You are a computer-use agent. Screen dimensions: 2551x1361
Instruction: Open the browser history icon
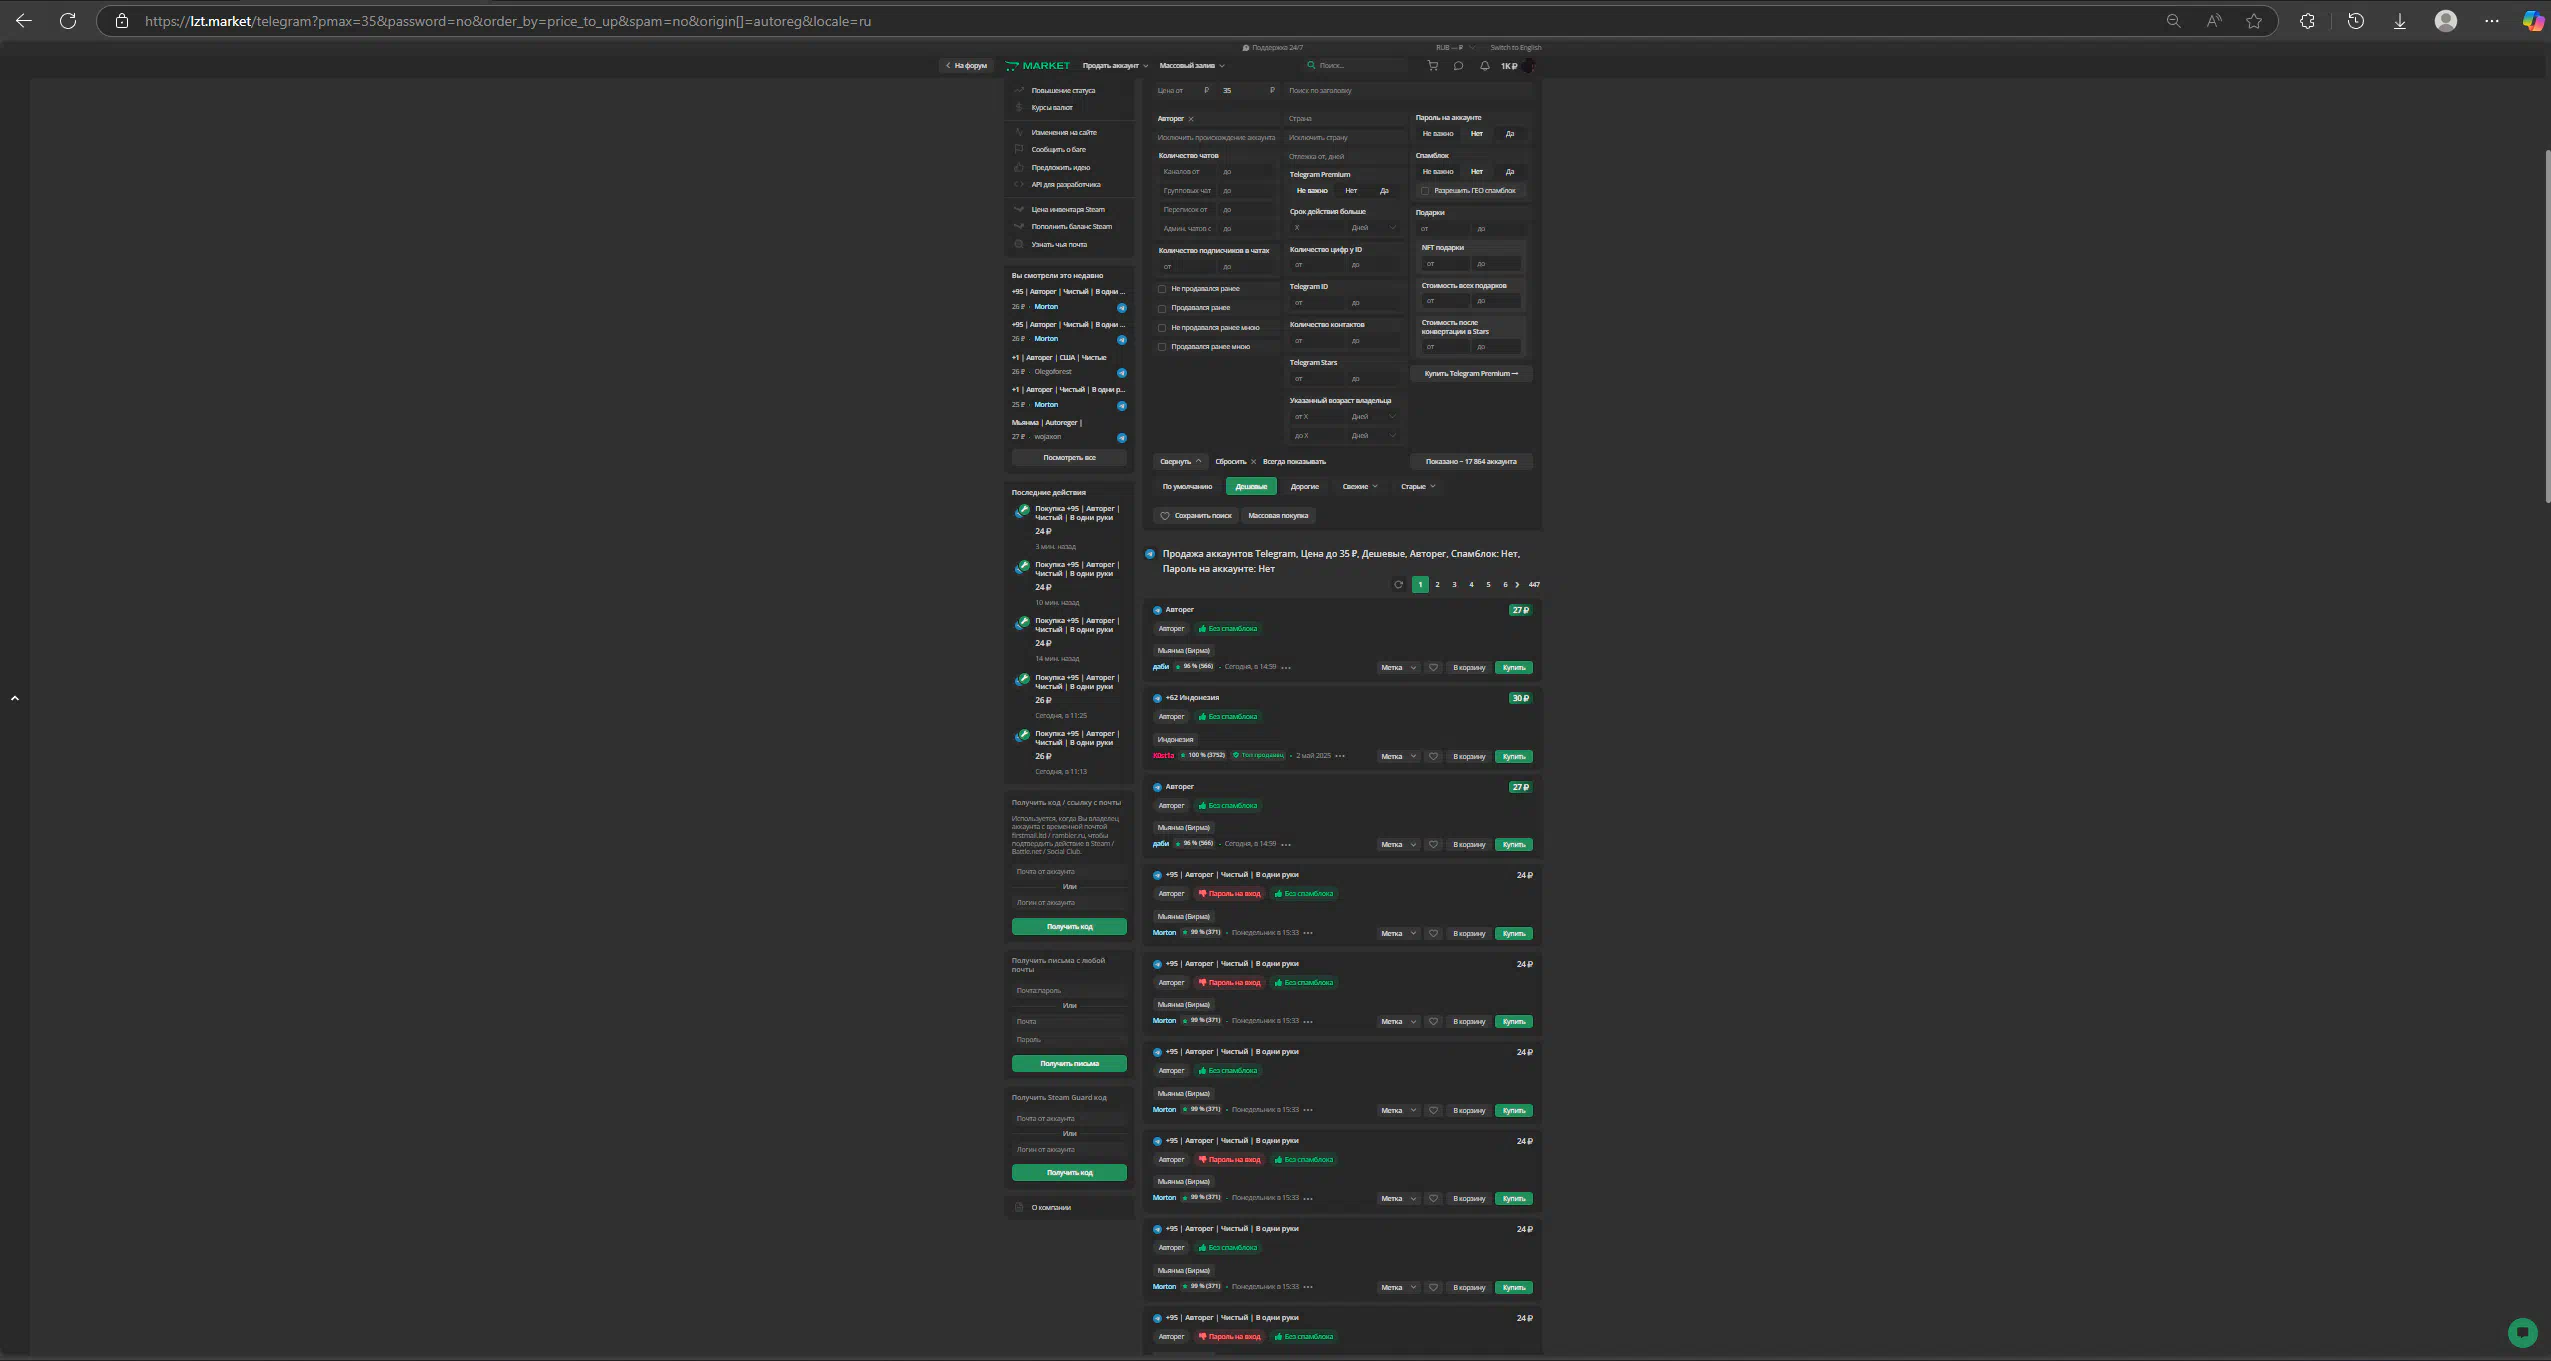click(x=2356, y=21)
